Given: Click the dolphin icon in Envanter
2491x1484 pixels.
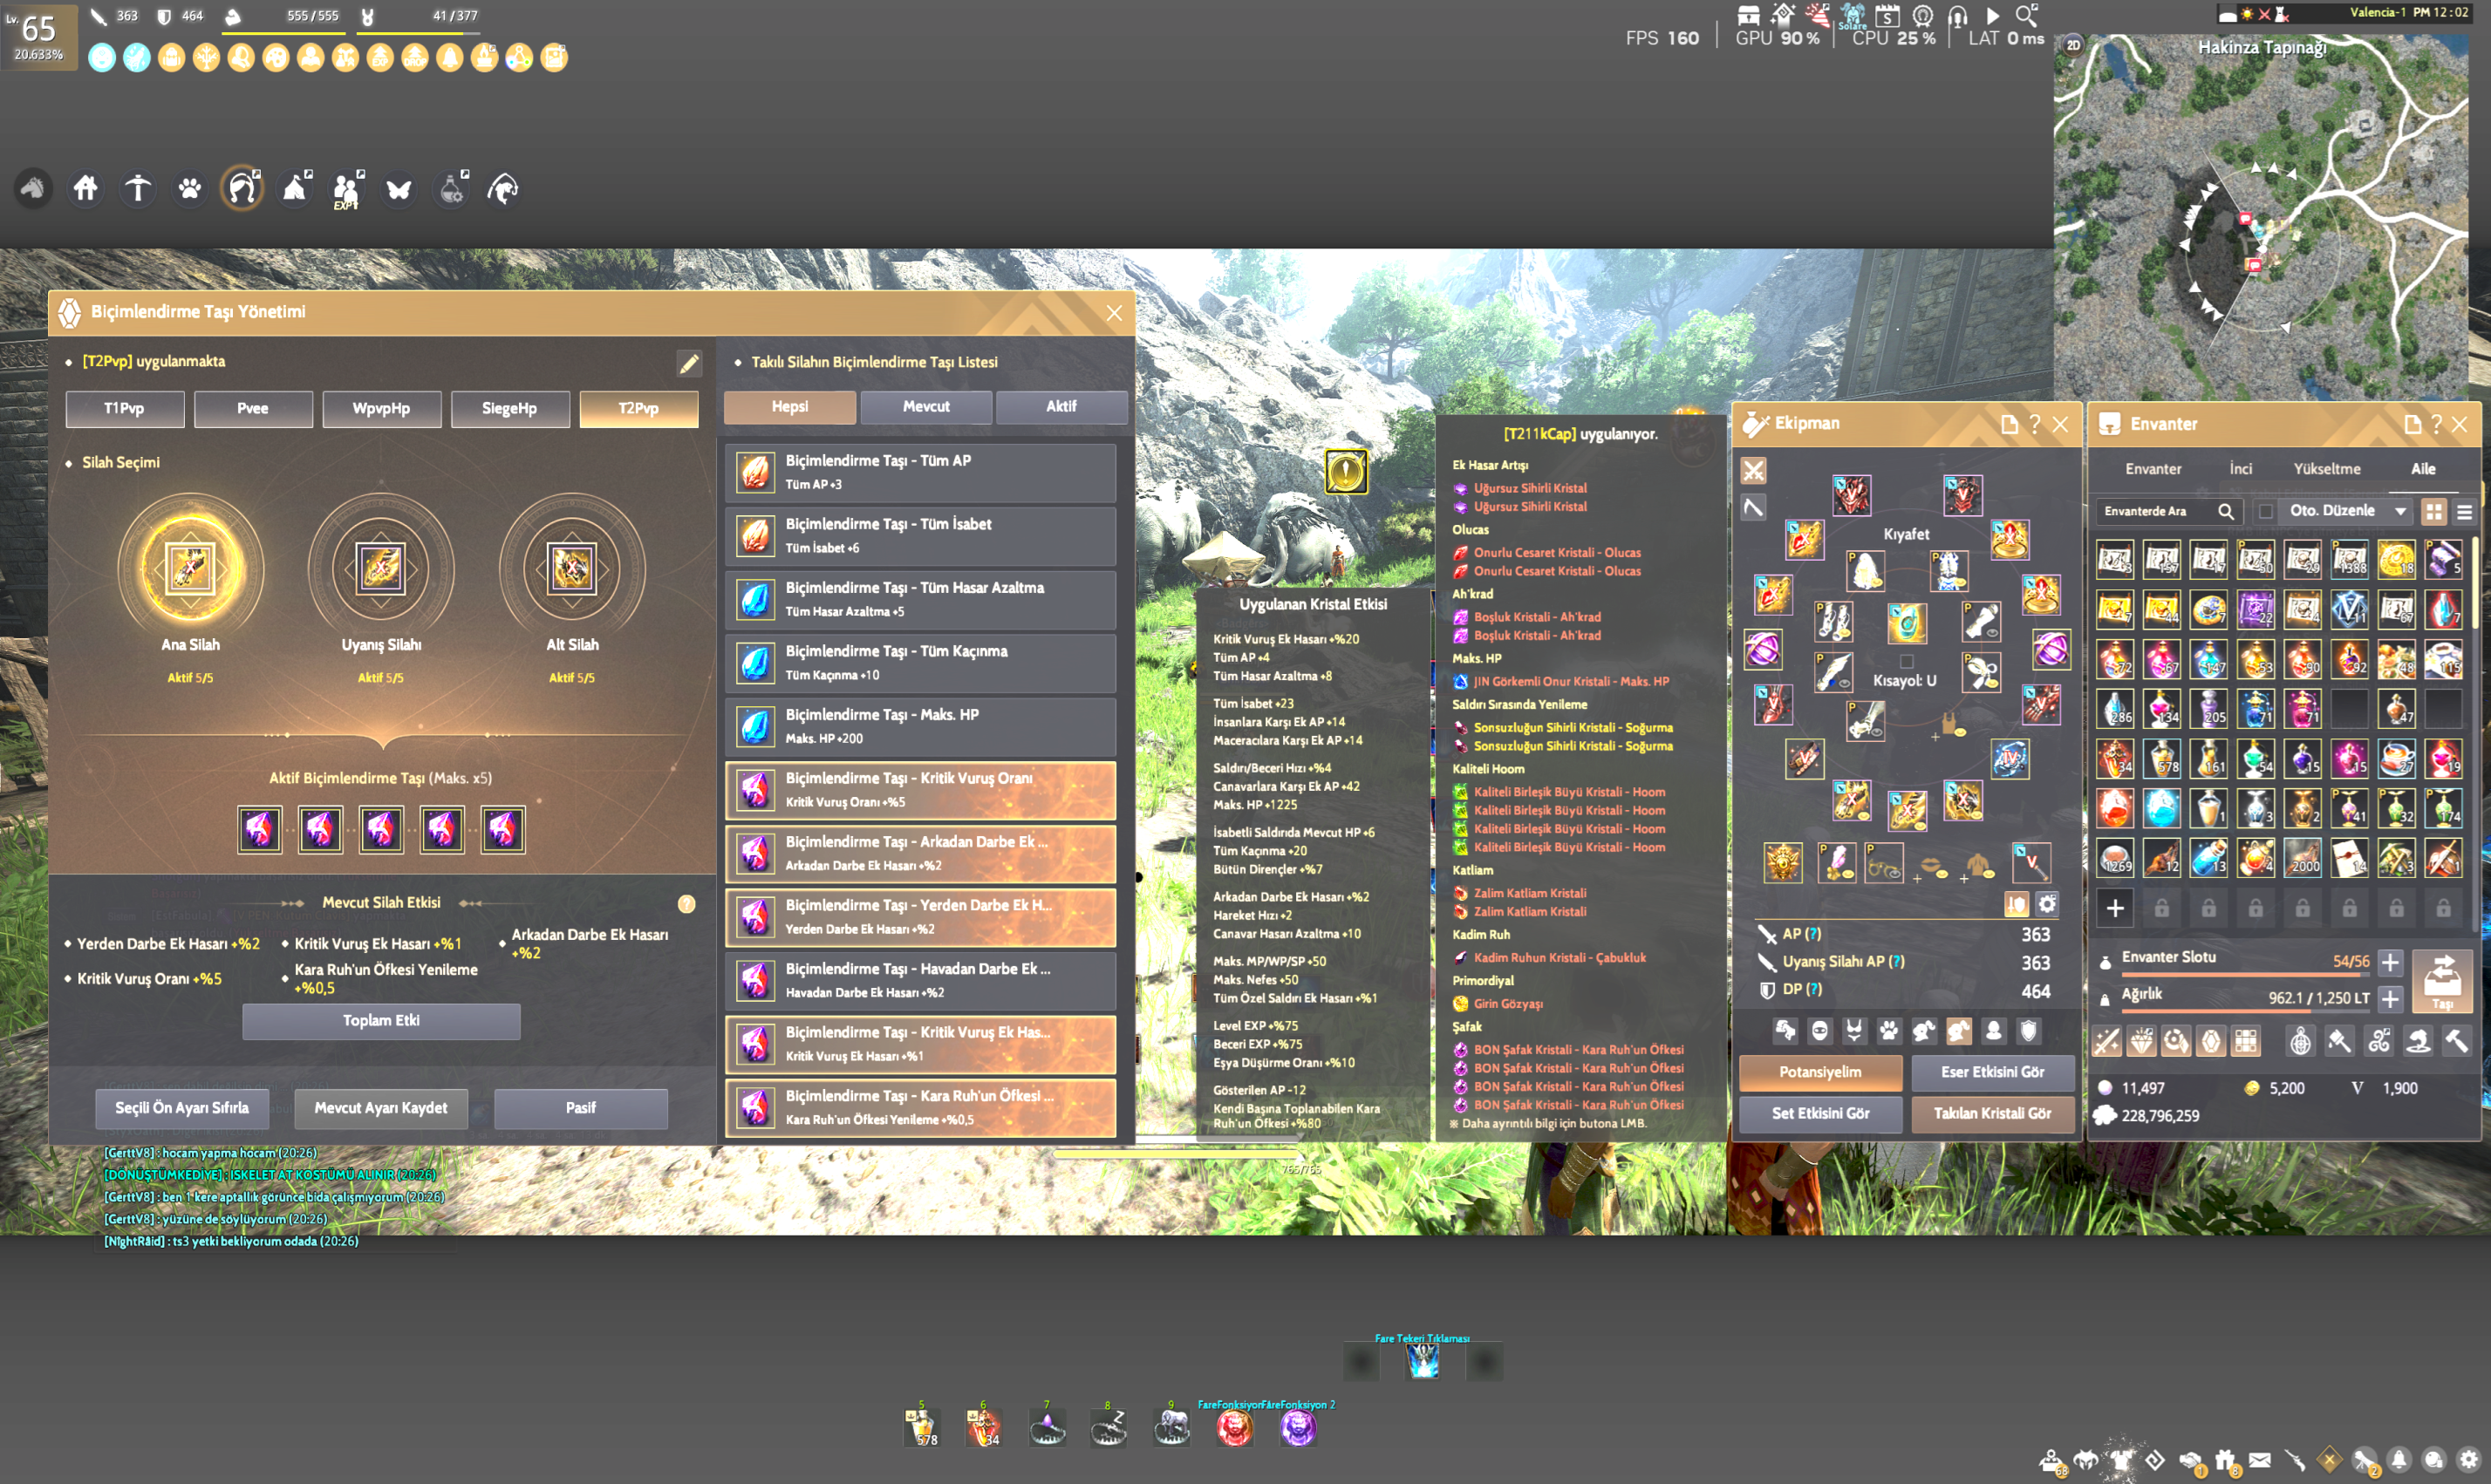Looking at the screenshot, I should point(2418,1042).
